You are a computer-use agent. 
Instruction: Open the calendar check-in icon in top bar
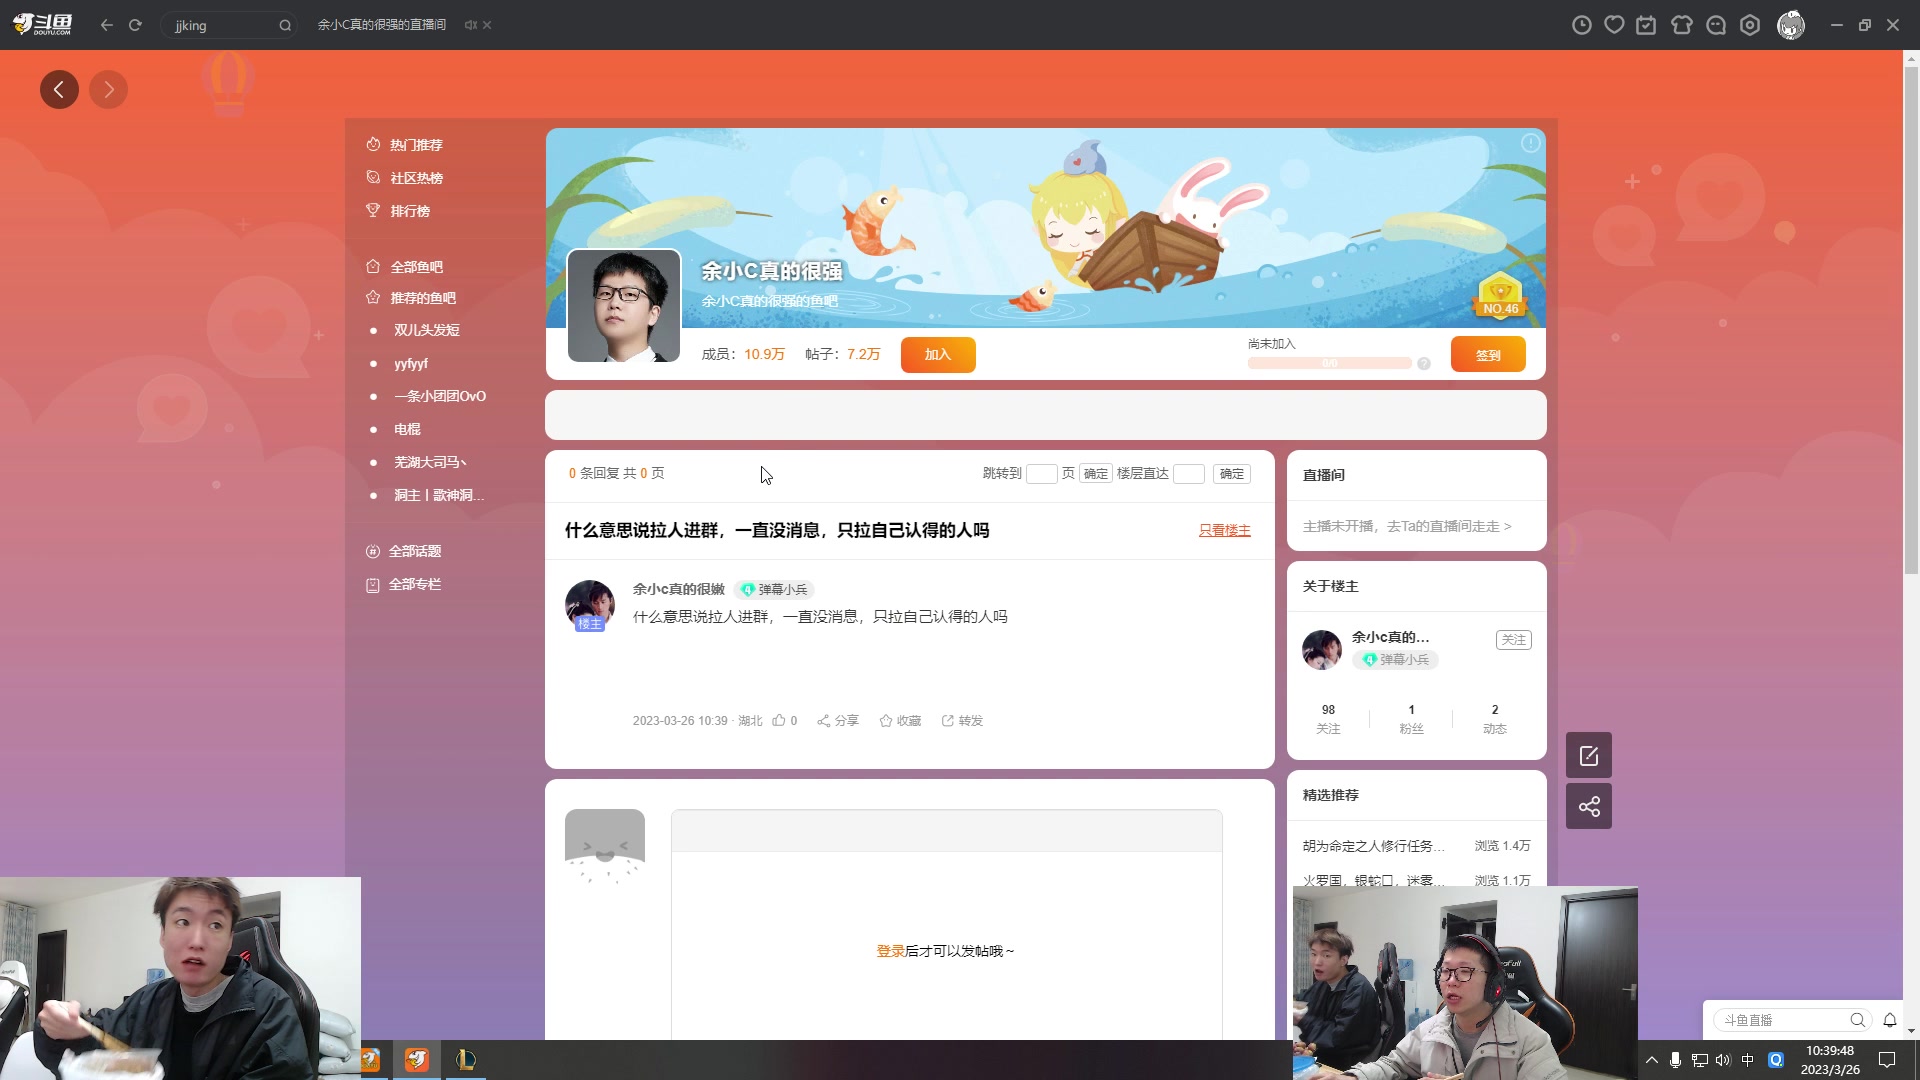[x=1645, y=24]
